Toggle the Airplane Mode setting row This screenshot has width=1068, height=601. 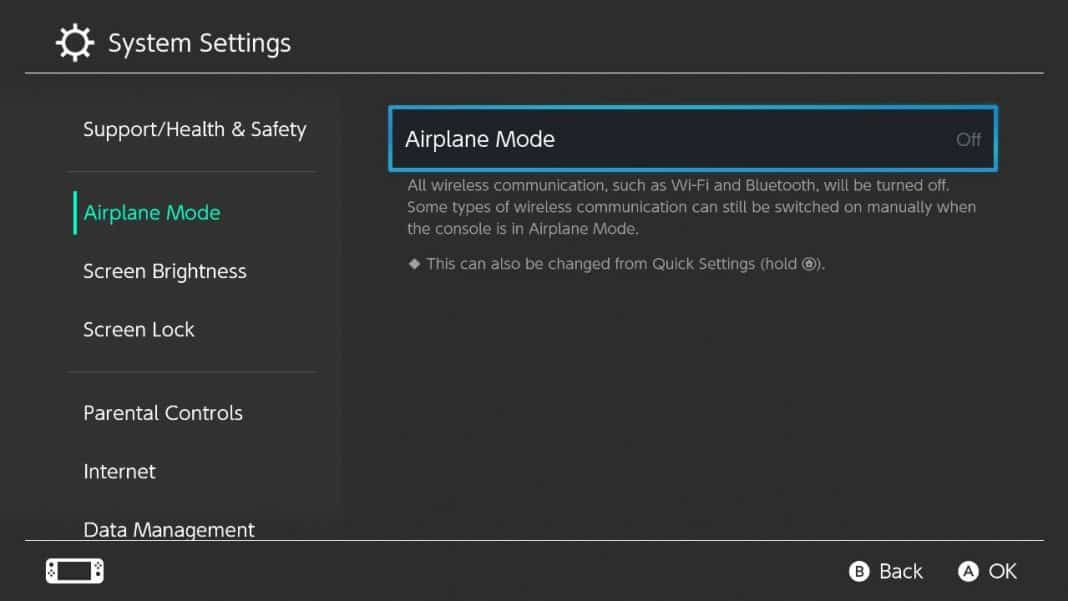point(692,139)
